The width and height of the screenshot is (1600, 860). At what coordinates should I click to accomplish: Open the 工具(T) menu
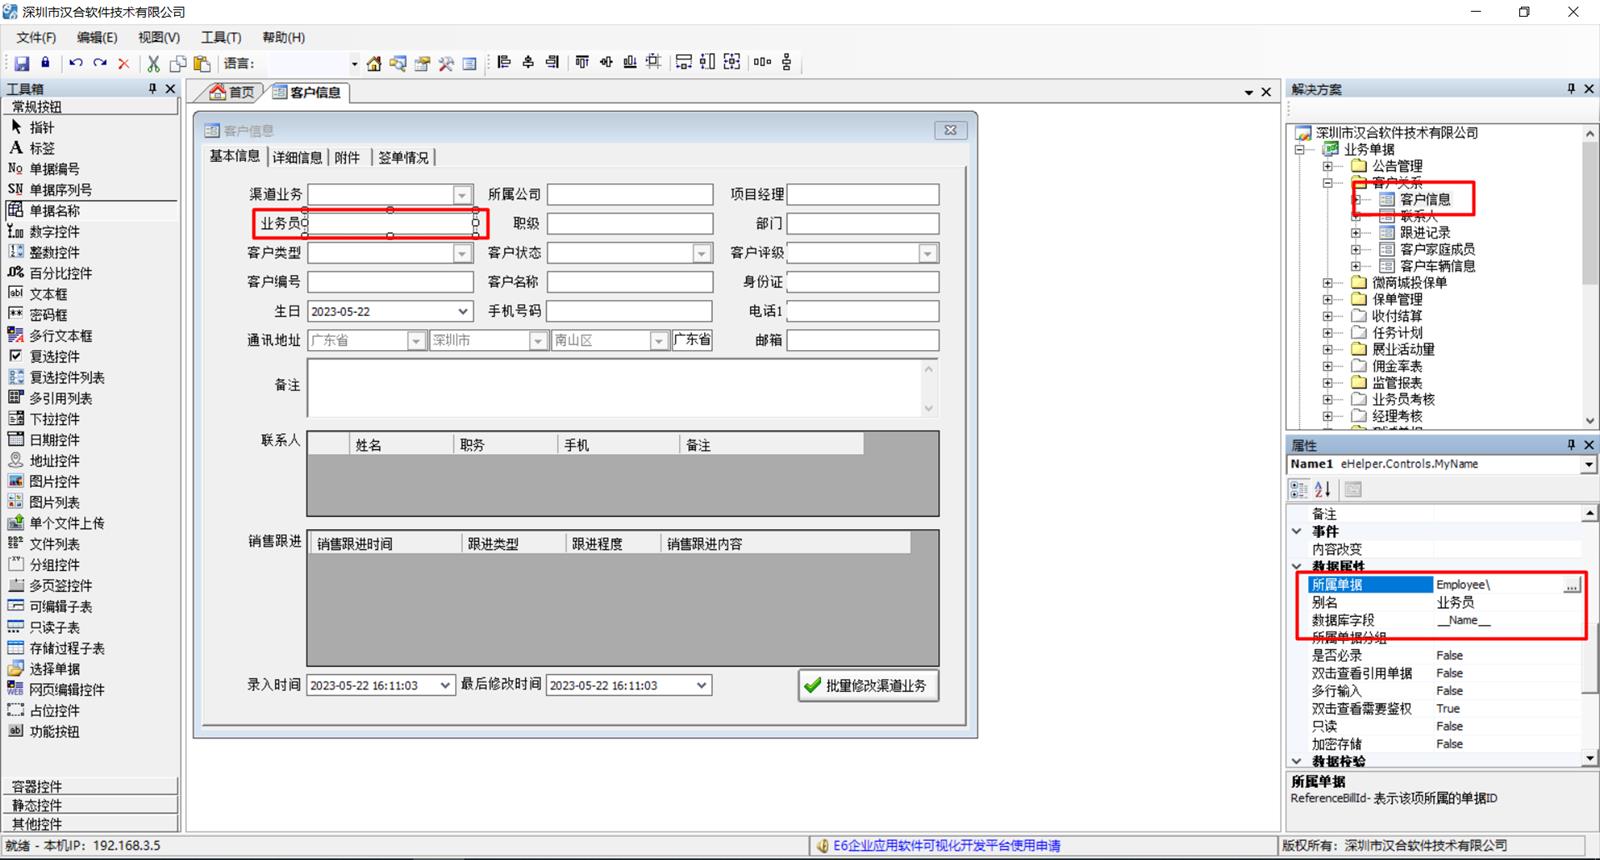click(221, 37)
